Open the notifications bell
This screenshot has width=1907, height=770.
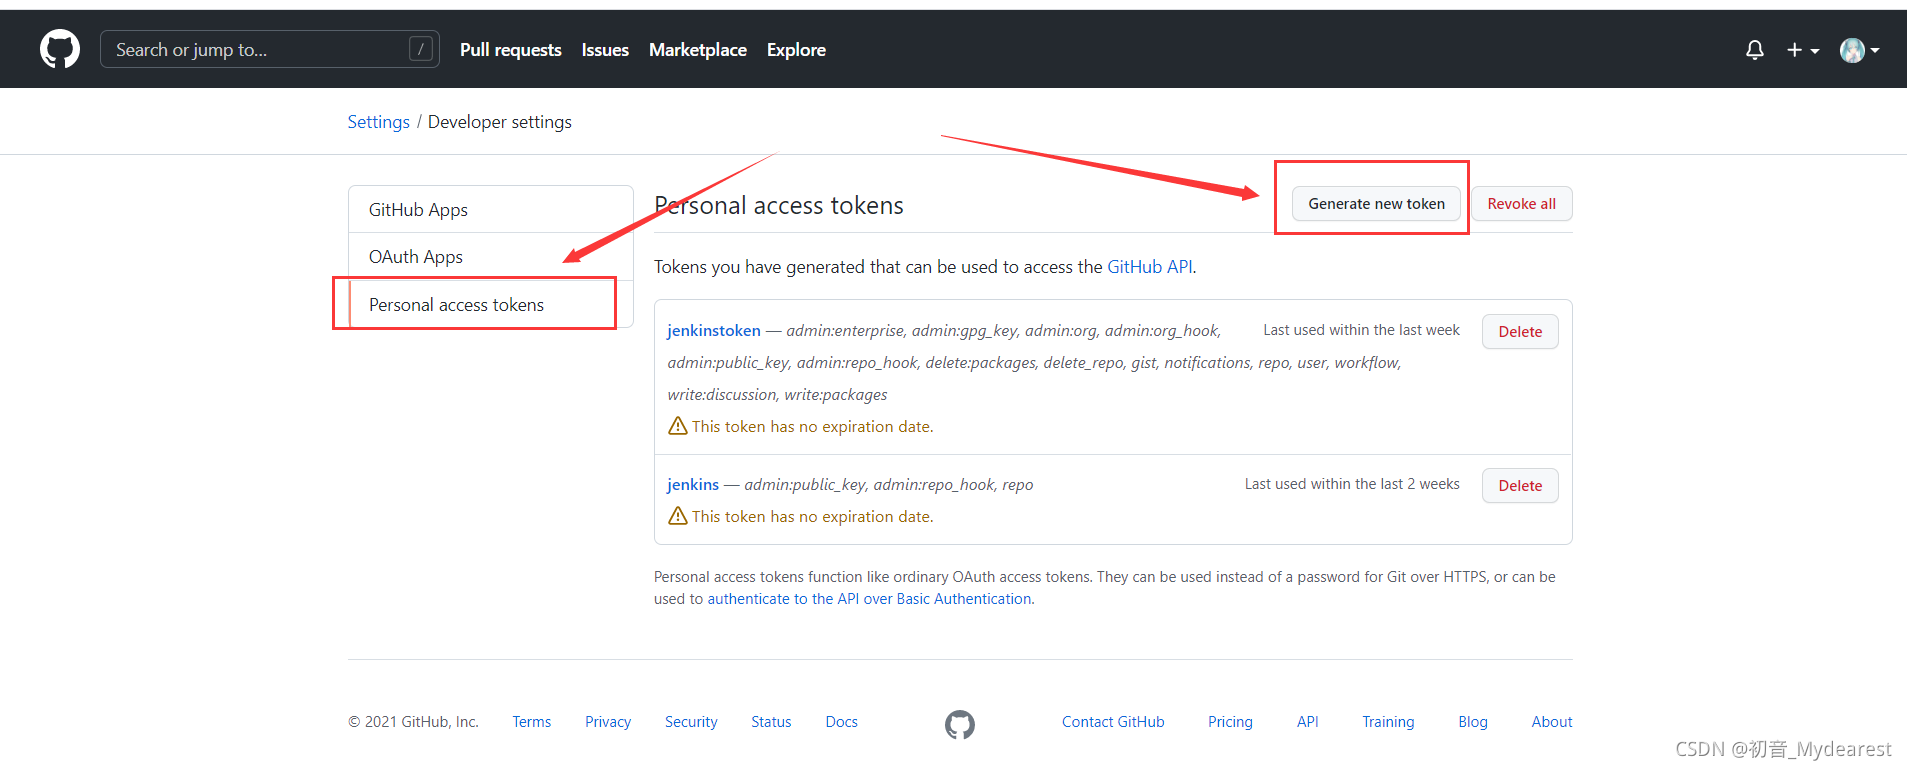1755,50
